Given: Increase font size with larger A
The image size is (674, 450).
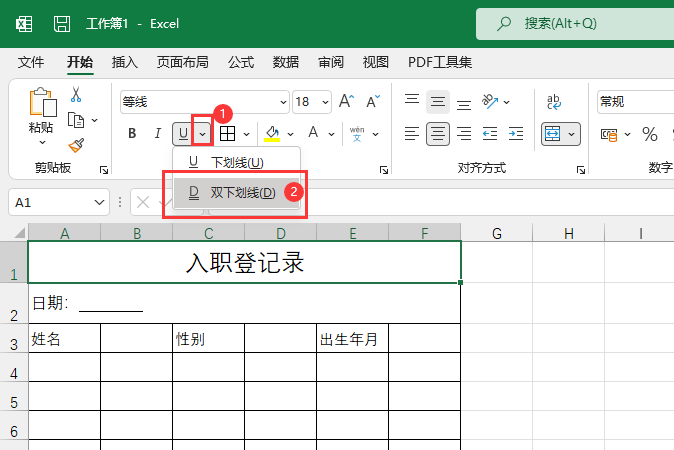Looking at the screenshot, I should (x=346, y=101).
